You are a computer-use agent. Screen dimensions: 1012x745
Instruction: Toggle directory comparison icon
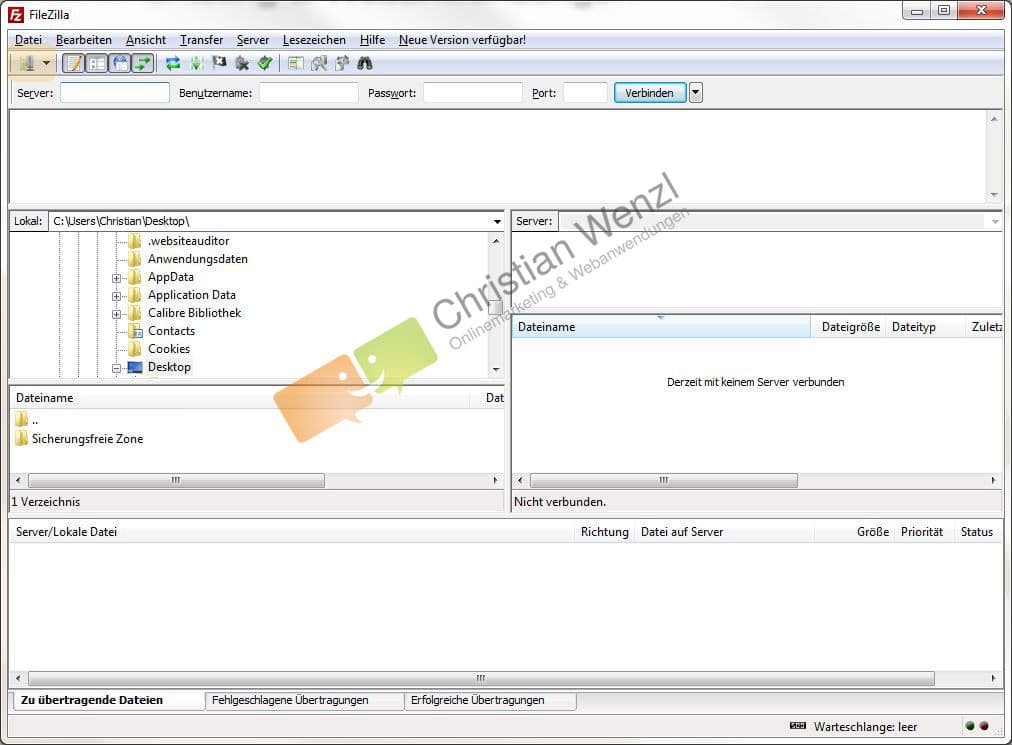(319, 63)
